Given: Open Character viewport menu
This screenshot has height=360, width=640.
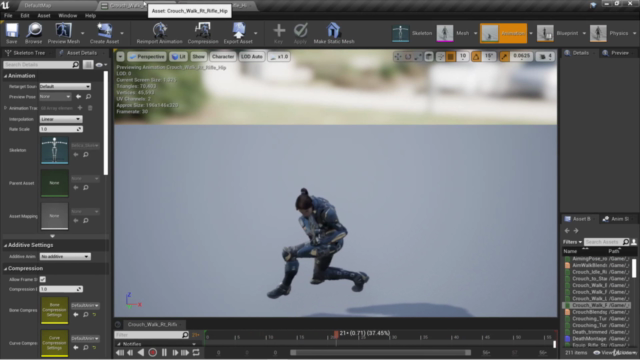Looking at the screenshot, I should [x=223, y=56].
